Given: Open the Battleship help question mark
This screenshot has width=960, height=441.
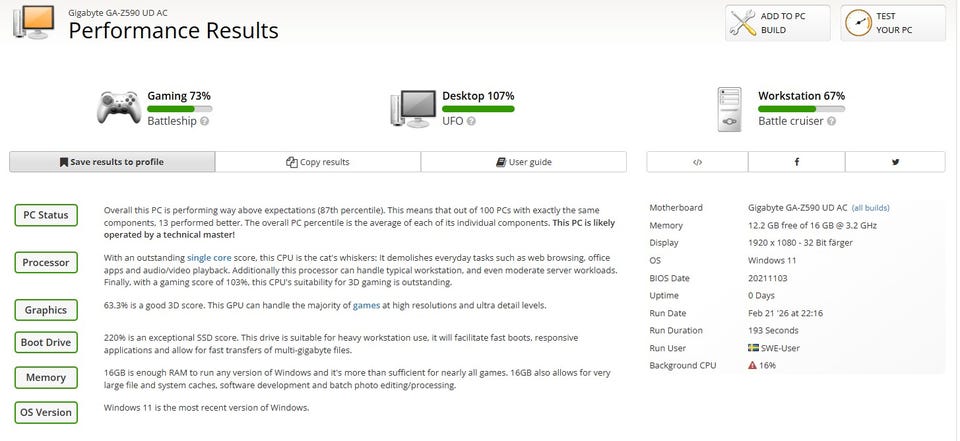Looking at the screenshot, I should 204,121.
